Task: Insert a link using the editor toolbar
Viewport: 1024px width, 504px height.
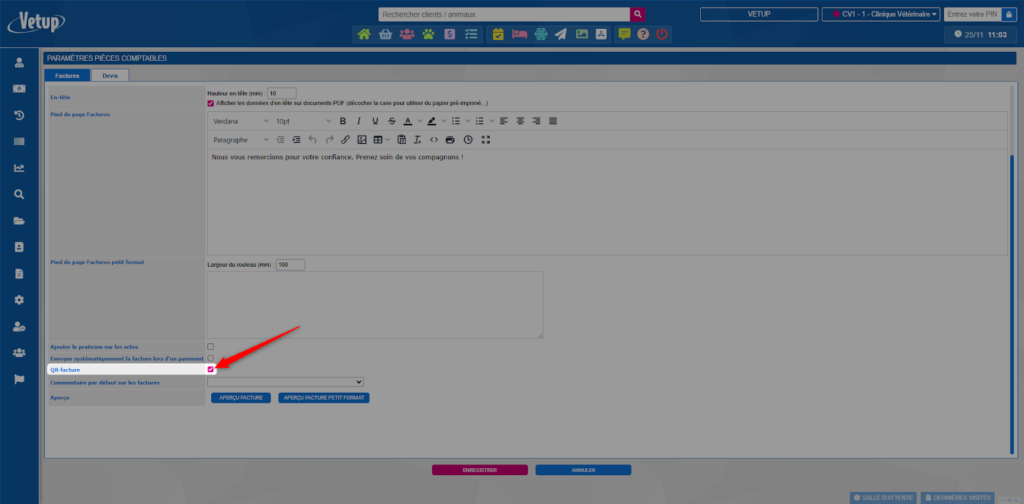Action: pyautogui.click(x=345, y=140)
